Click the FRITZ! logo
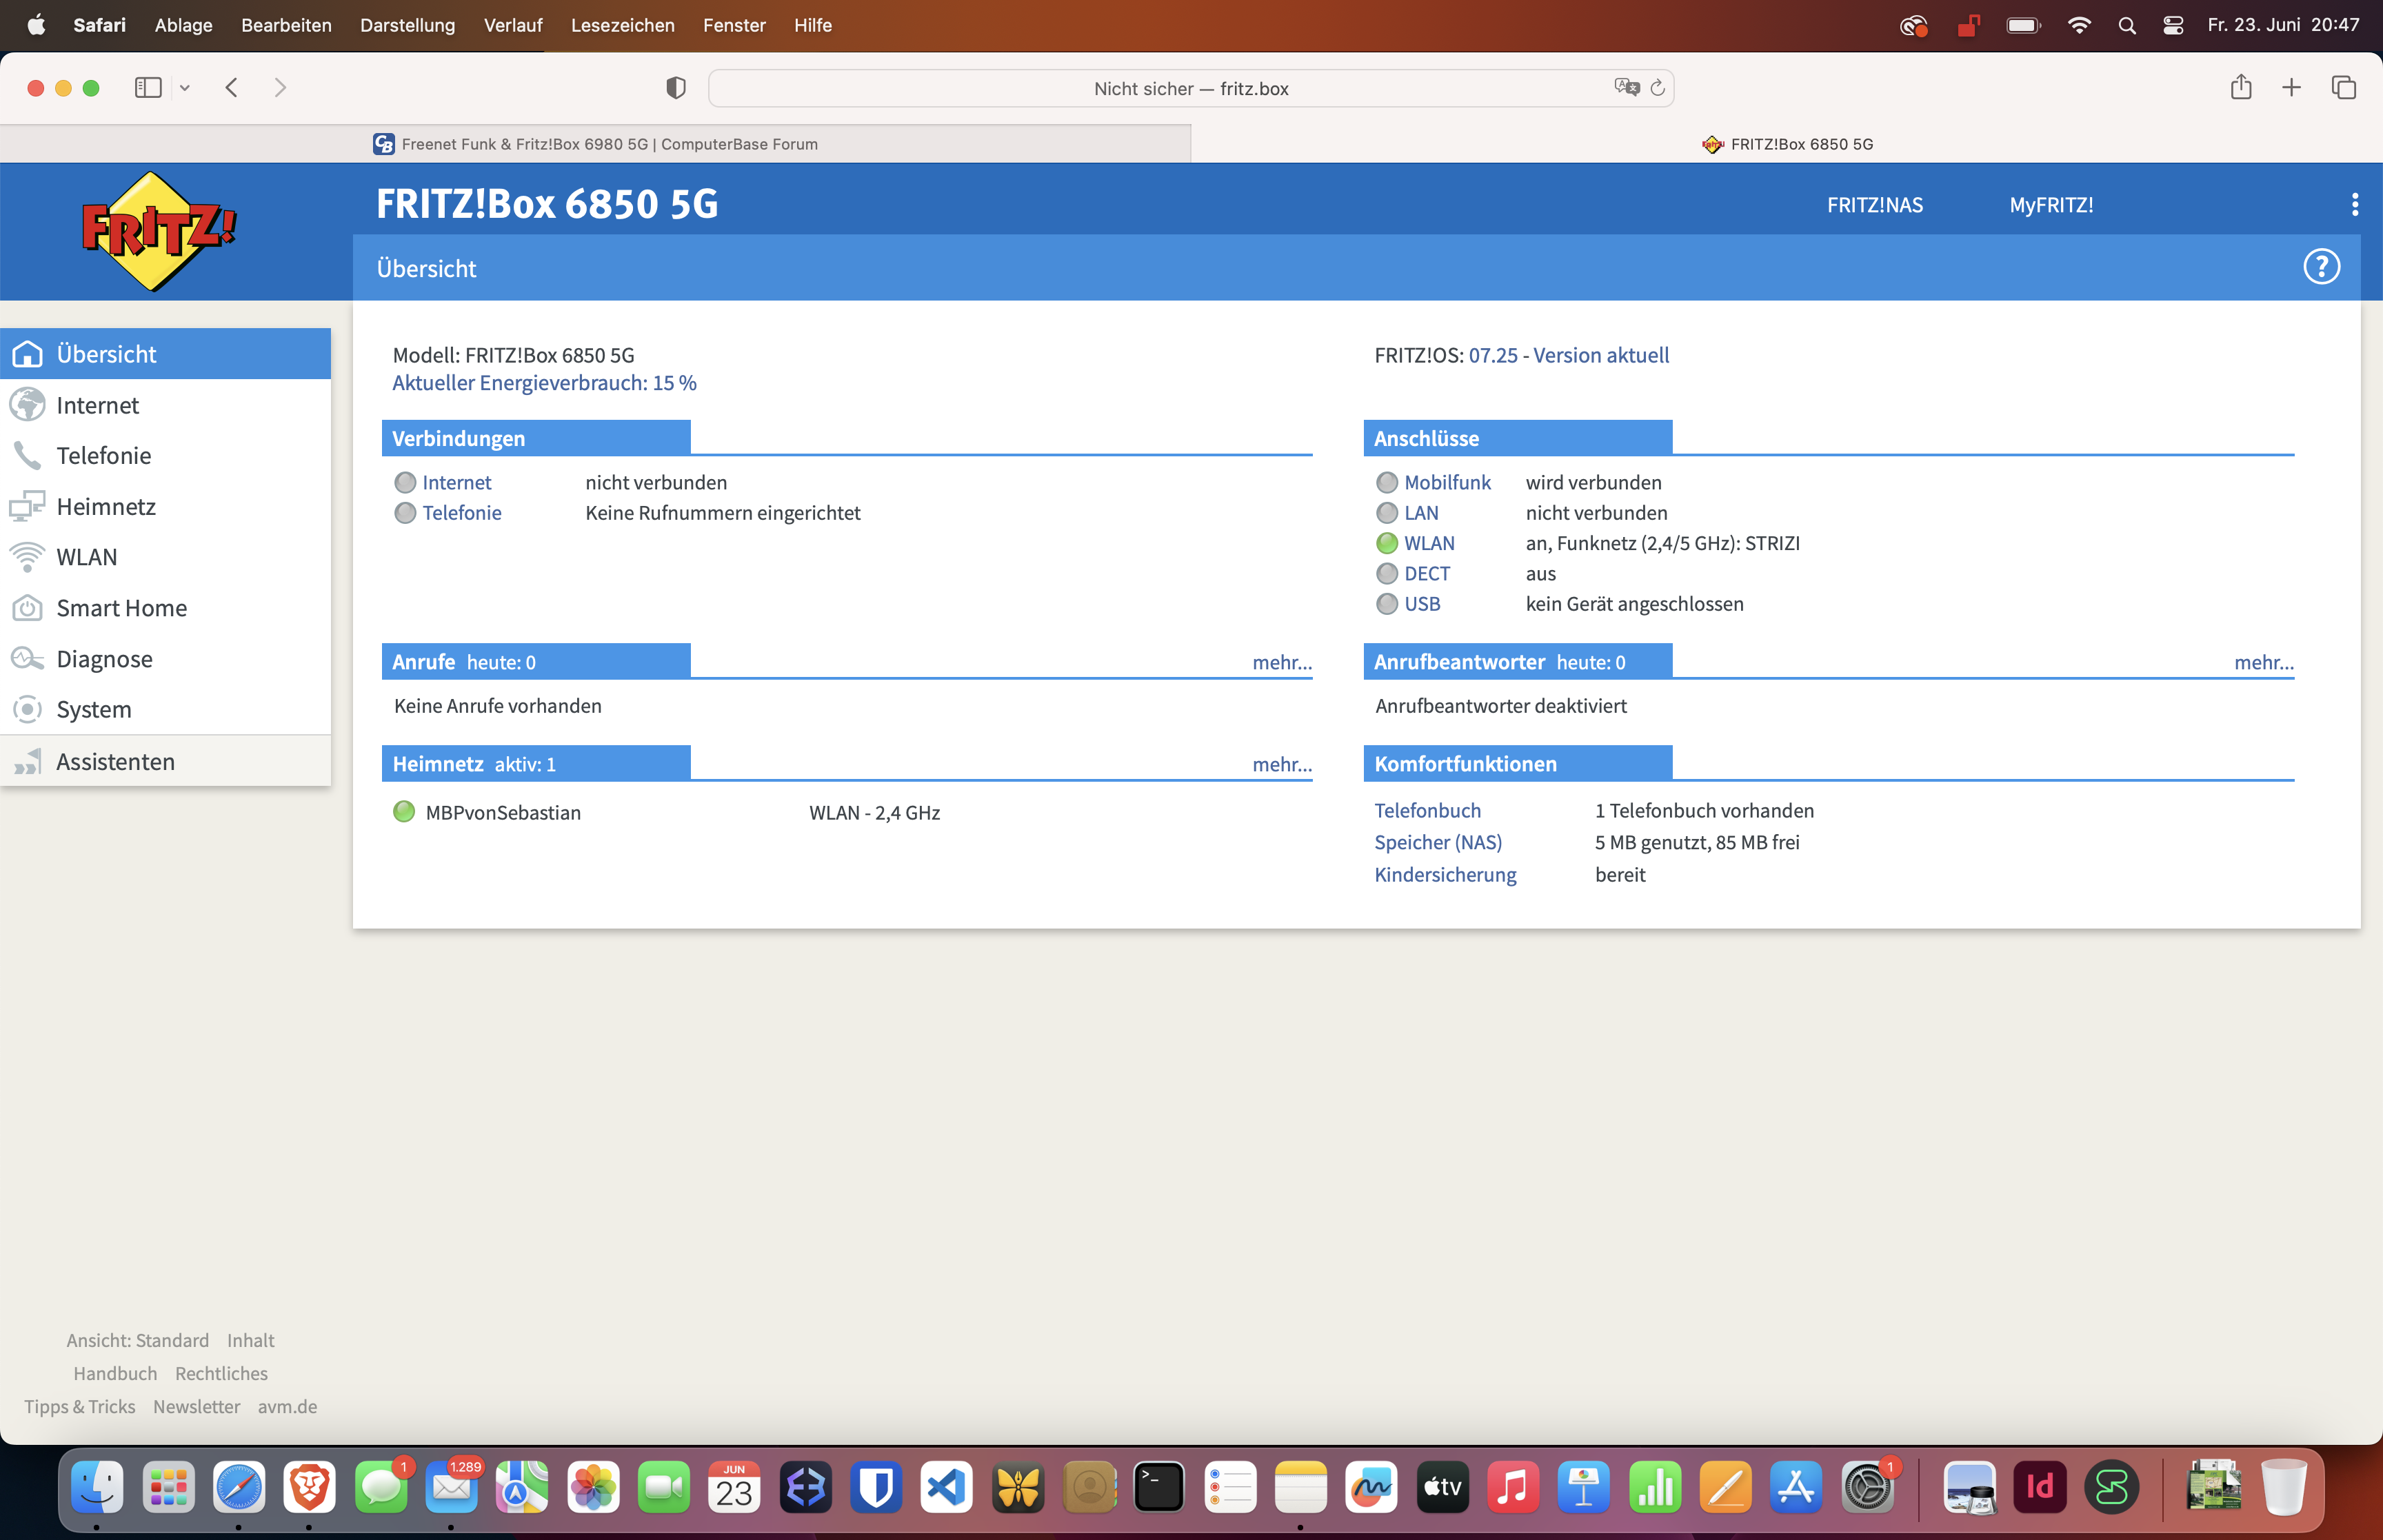This screenshot has width=2383, height=1540. (158, 231)
